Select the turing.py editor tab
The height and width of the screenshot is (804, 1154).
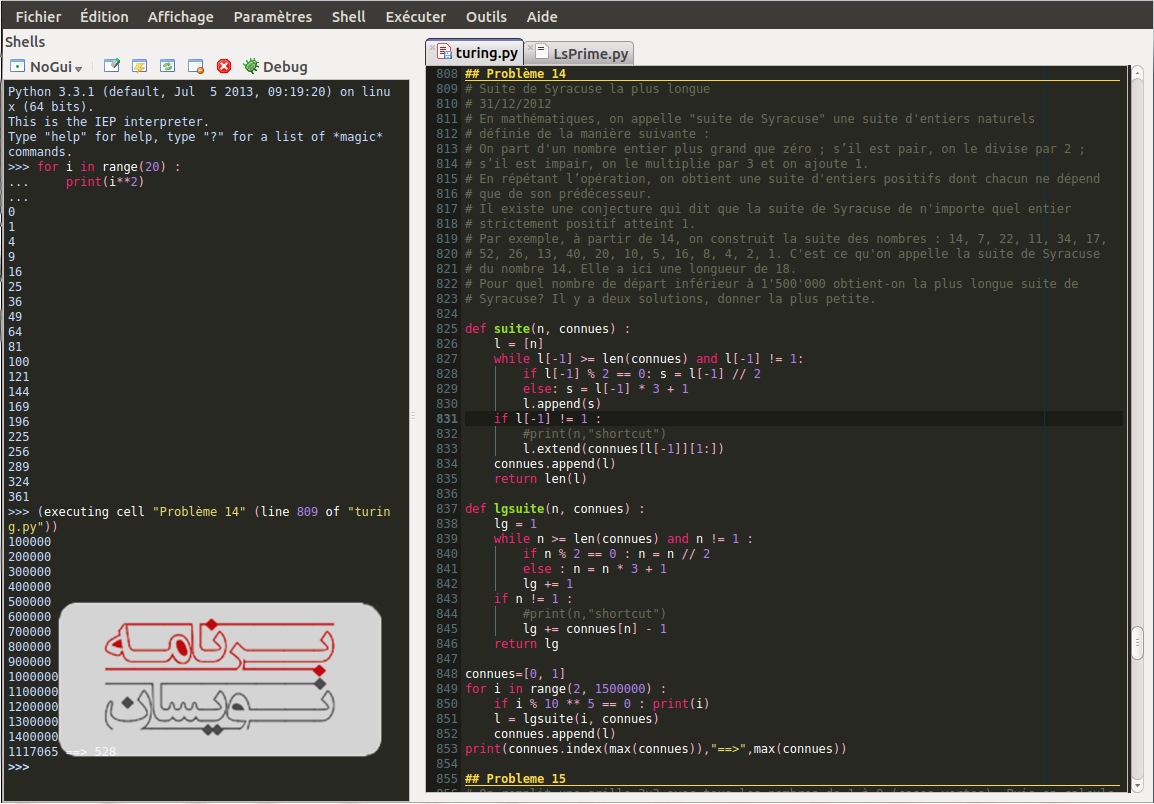tap(487, 52)
